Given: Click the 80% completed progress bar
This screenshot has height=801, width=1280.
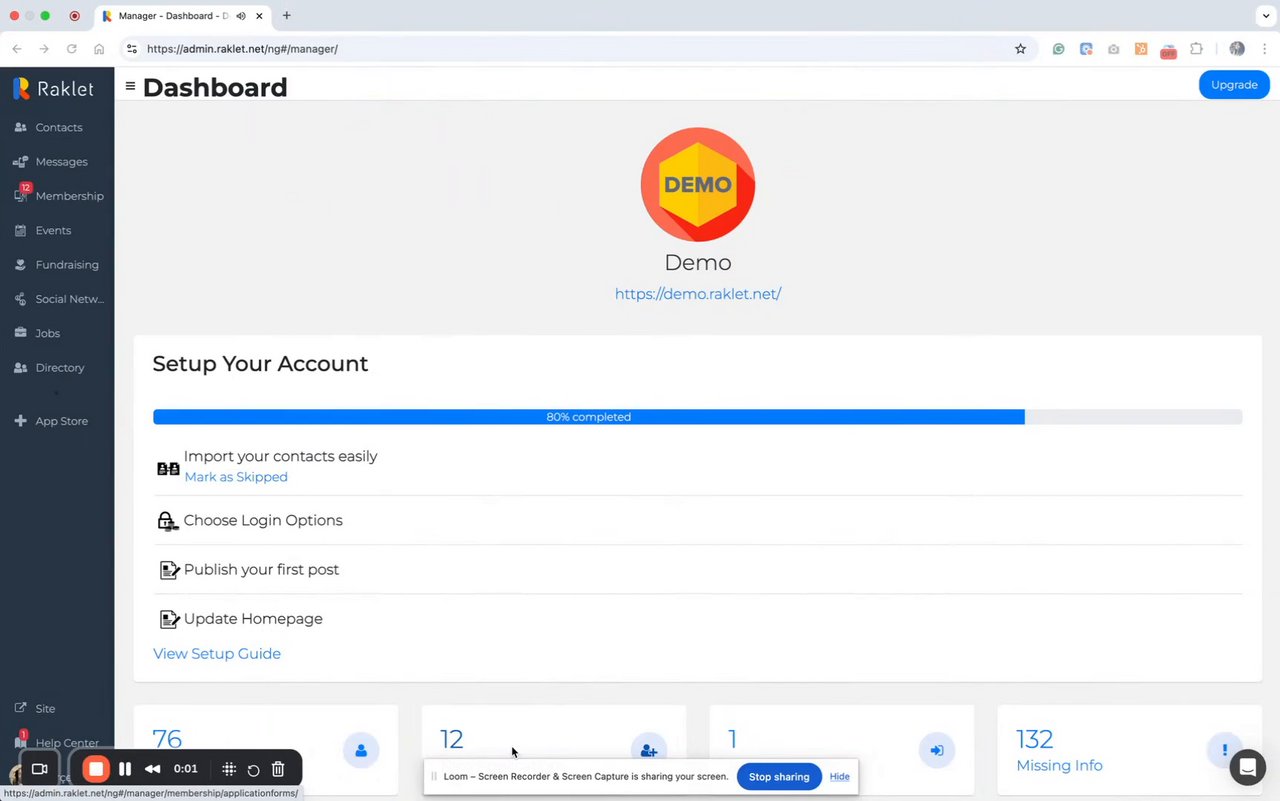Looking at the screenshot, I should 697,417.
